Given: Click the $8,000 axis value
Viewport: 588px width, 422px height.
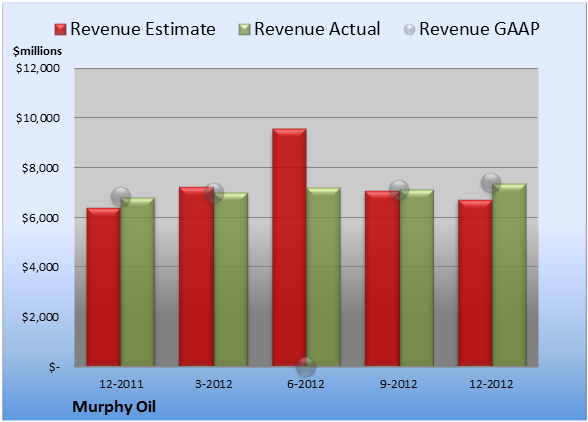Looking at the screenshot, I should coord(40,168).
